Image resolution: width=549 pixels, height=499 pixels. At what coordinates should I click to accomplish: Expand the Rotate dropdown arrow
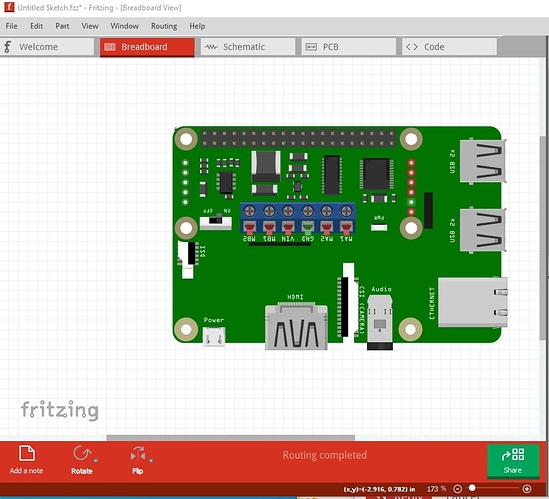pyautogui.click(x=96, y=460)
